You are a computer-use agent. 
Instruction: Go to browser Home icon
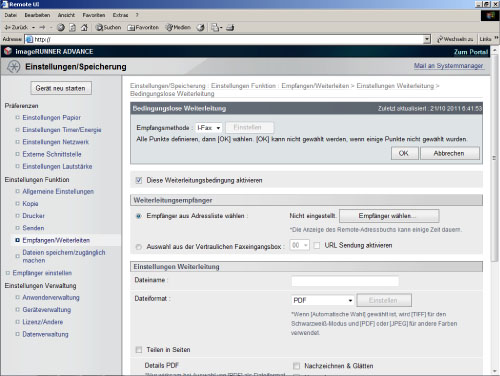84,27
